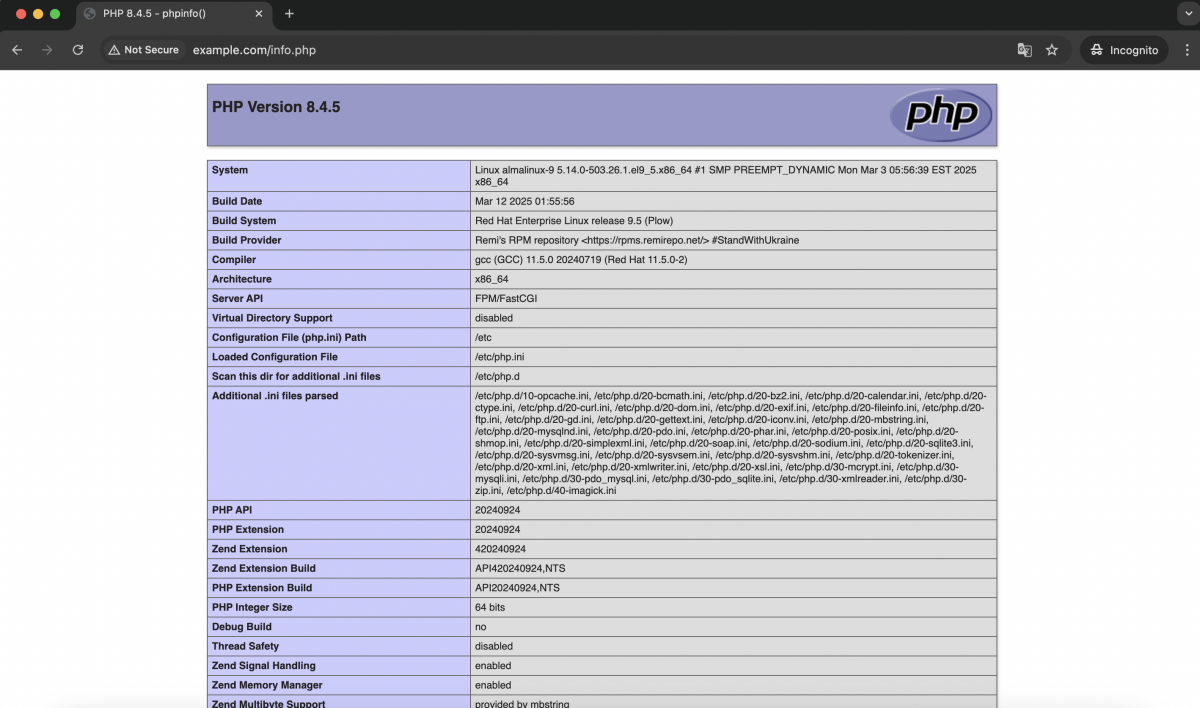Open a new tab with plus icon
Viewport: 1200px width, 708px height.
click(x=289, y=14)
